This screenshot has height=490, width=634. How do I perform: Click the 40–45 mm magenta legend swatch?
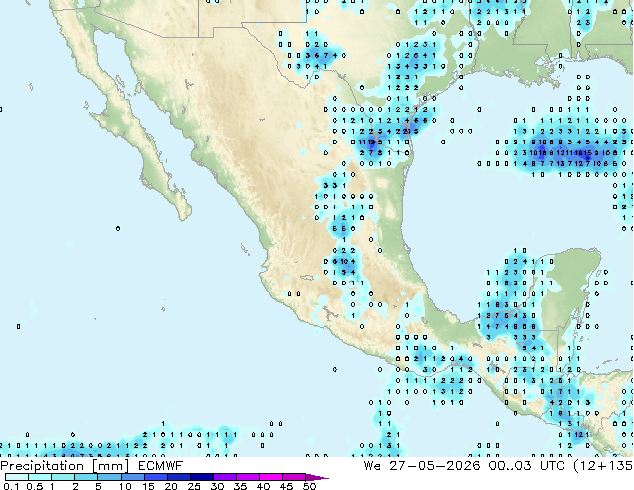[271, 477]
